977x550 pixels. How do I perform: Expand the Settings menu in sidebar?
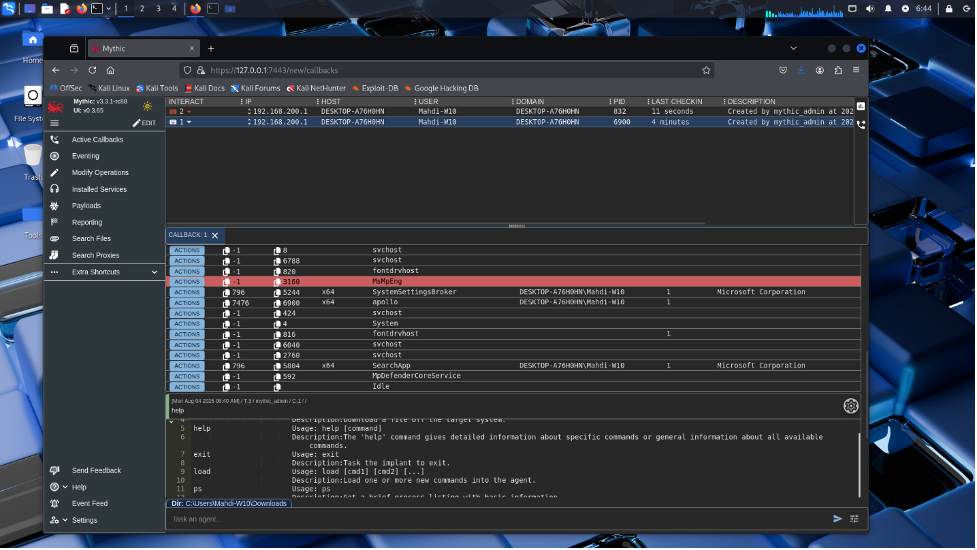pos(65,521)
